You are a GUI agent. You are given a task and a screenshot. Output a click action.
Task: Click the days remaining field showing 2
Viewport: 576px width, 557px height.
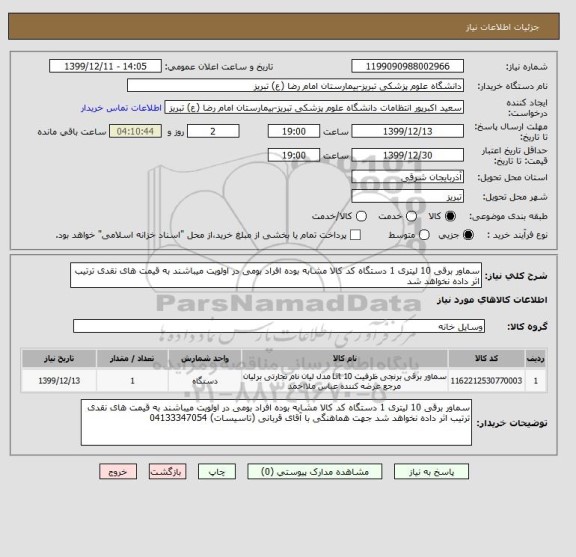pos(213,131)
